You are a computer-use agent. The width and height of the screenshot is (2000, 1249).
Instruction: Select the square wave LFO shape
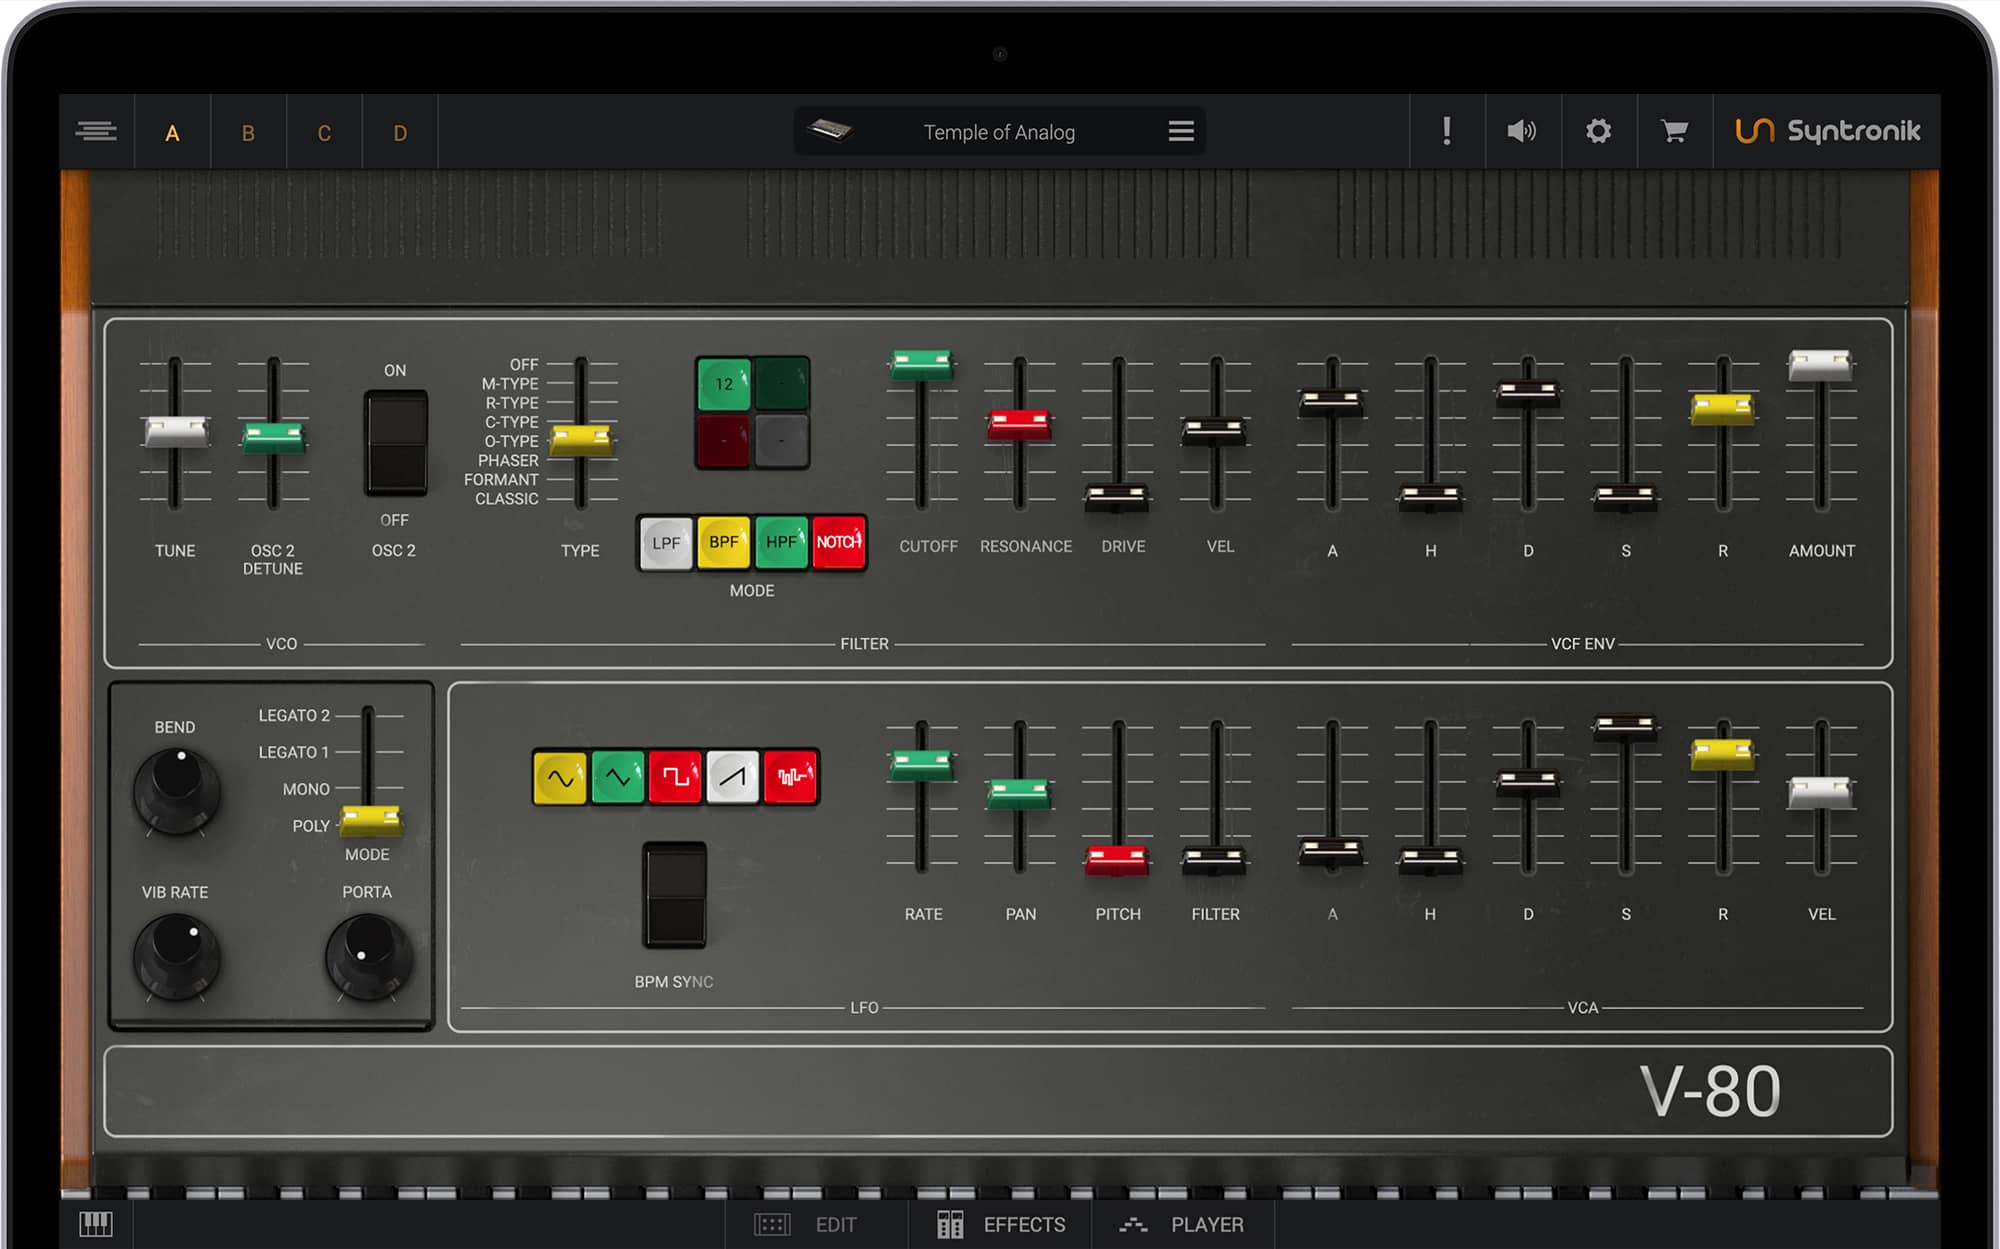click(x=675, y=777)
